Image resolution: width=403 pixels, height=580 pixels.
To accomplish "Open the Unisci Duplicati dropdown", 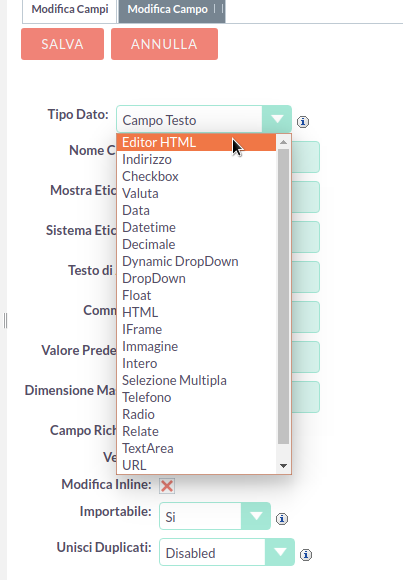I will coord(227,552).
